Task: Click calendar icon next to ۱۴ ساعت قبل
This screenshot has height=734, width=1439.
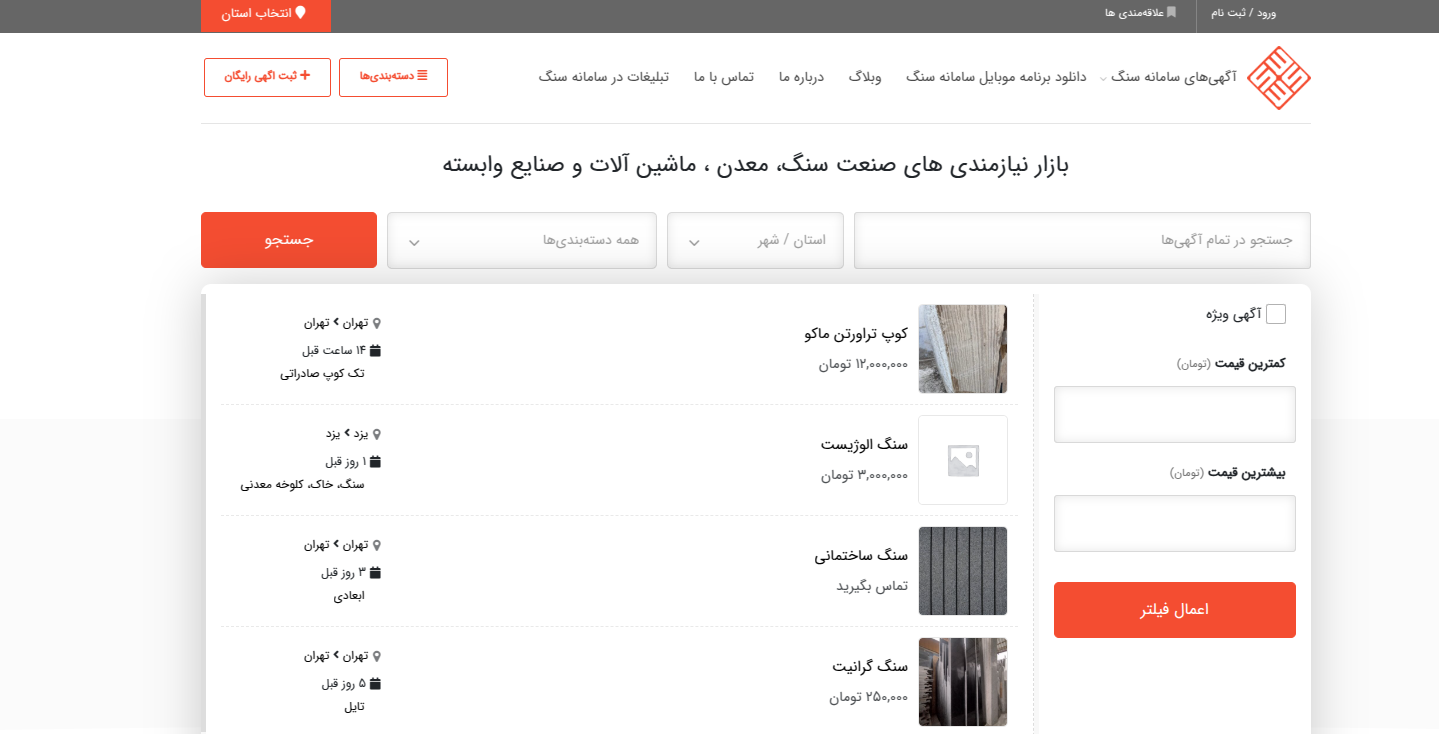Action: tap(376, 351)
